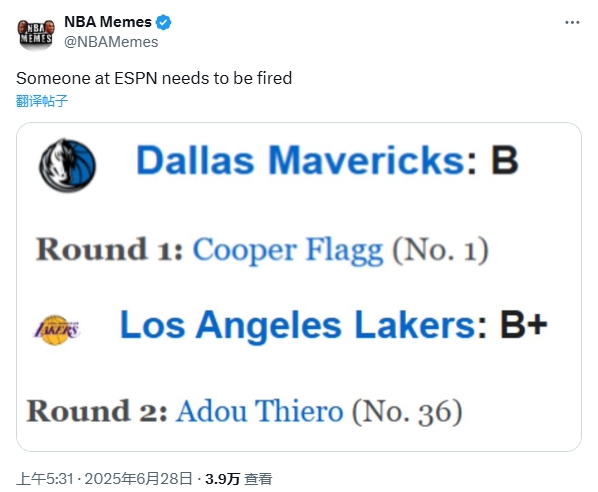Click the June 28, 2025 date

(138, 479)
